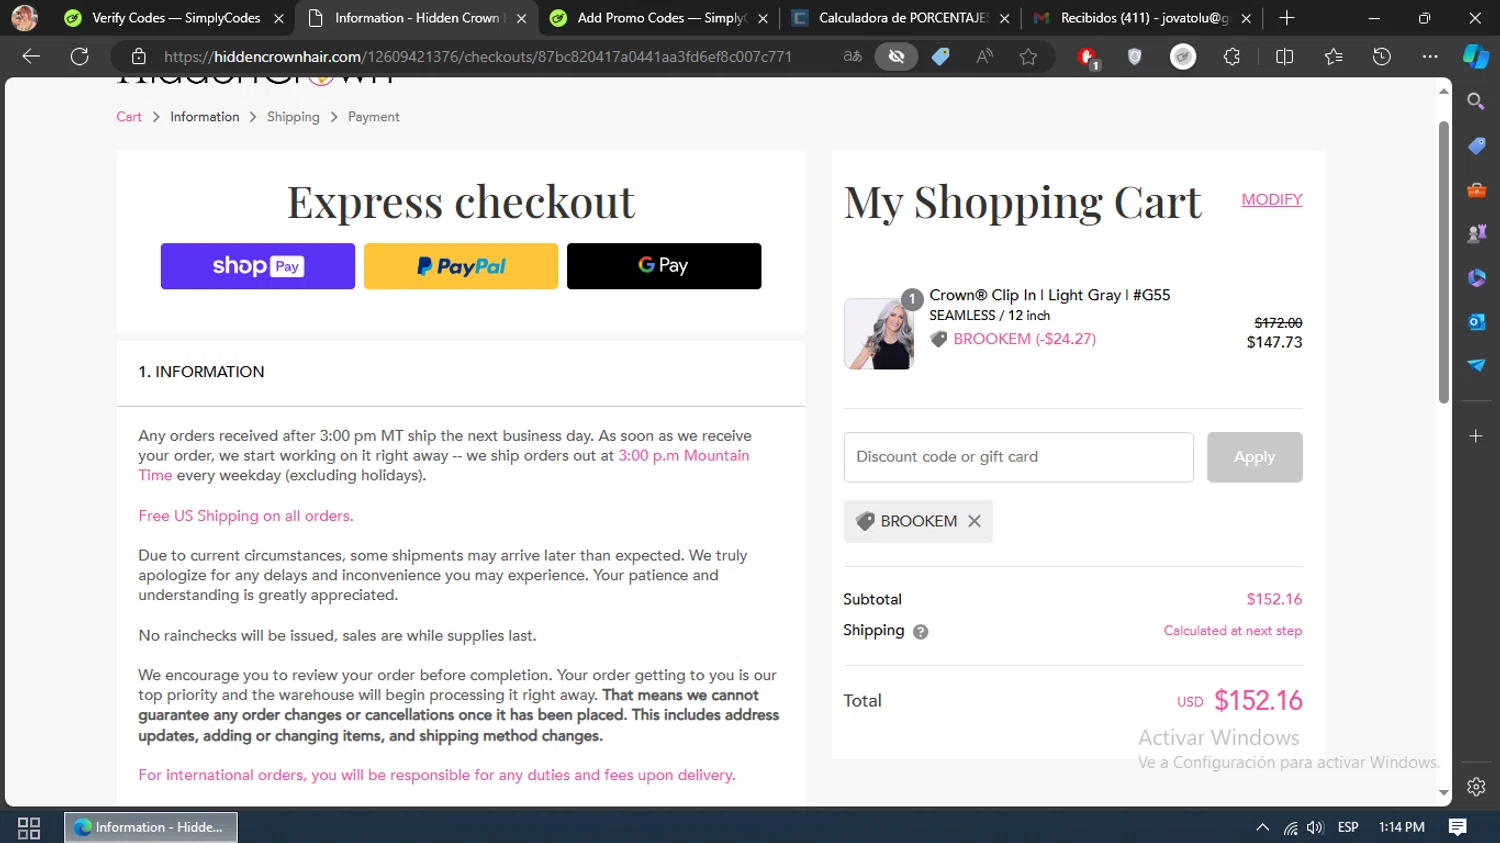Click the translate icon in address bar
Image resolution: width=1500 pixels, height=843 pixels.
pos(852,57)
